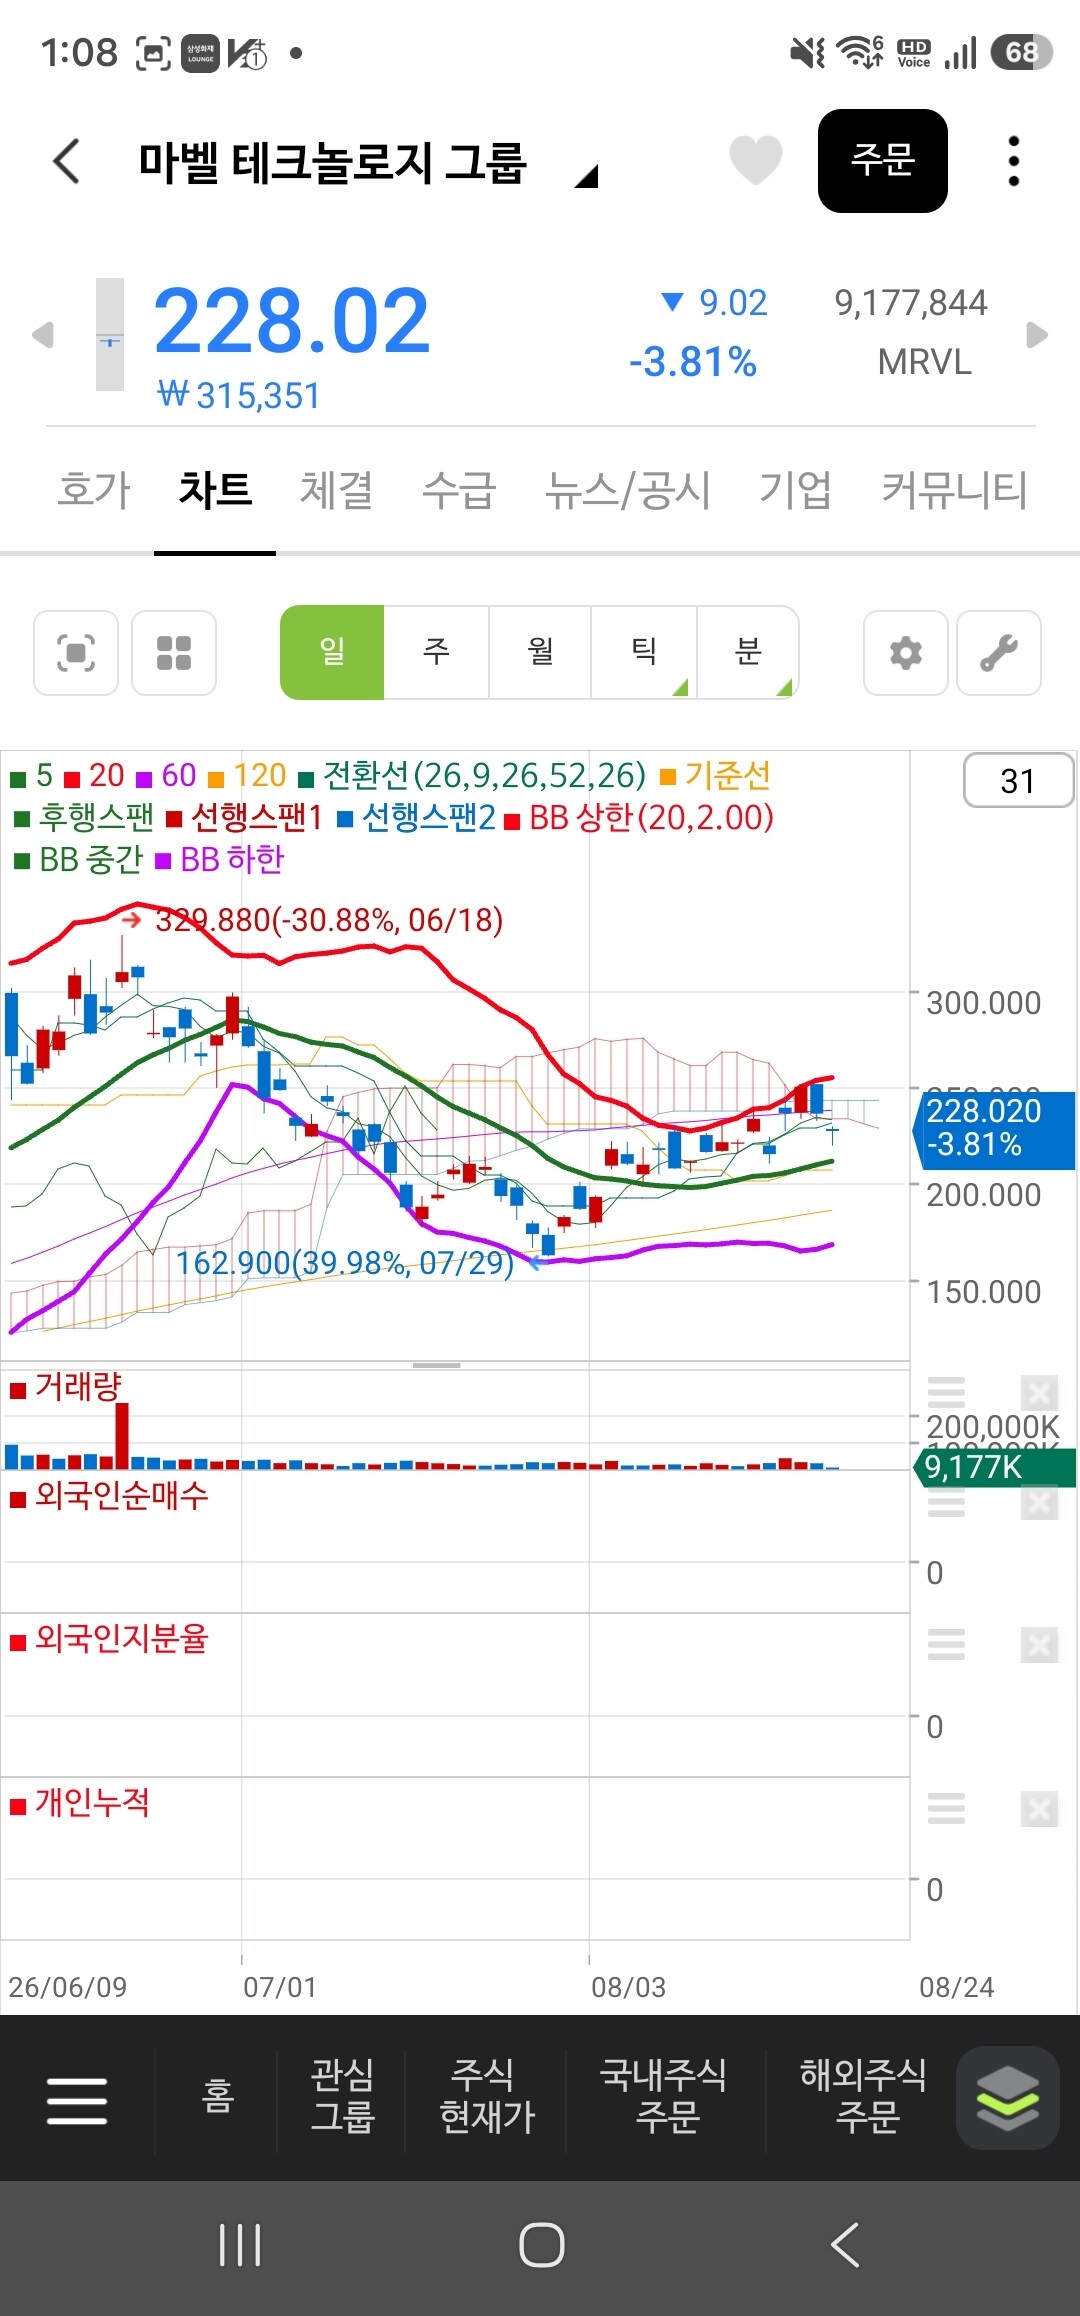
Task: Show next stock with right arrow
Action: [1038, 335]
